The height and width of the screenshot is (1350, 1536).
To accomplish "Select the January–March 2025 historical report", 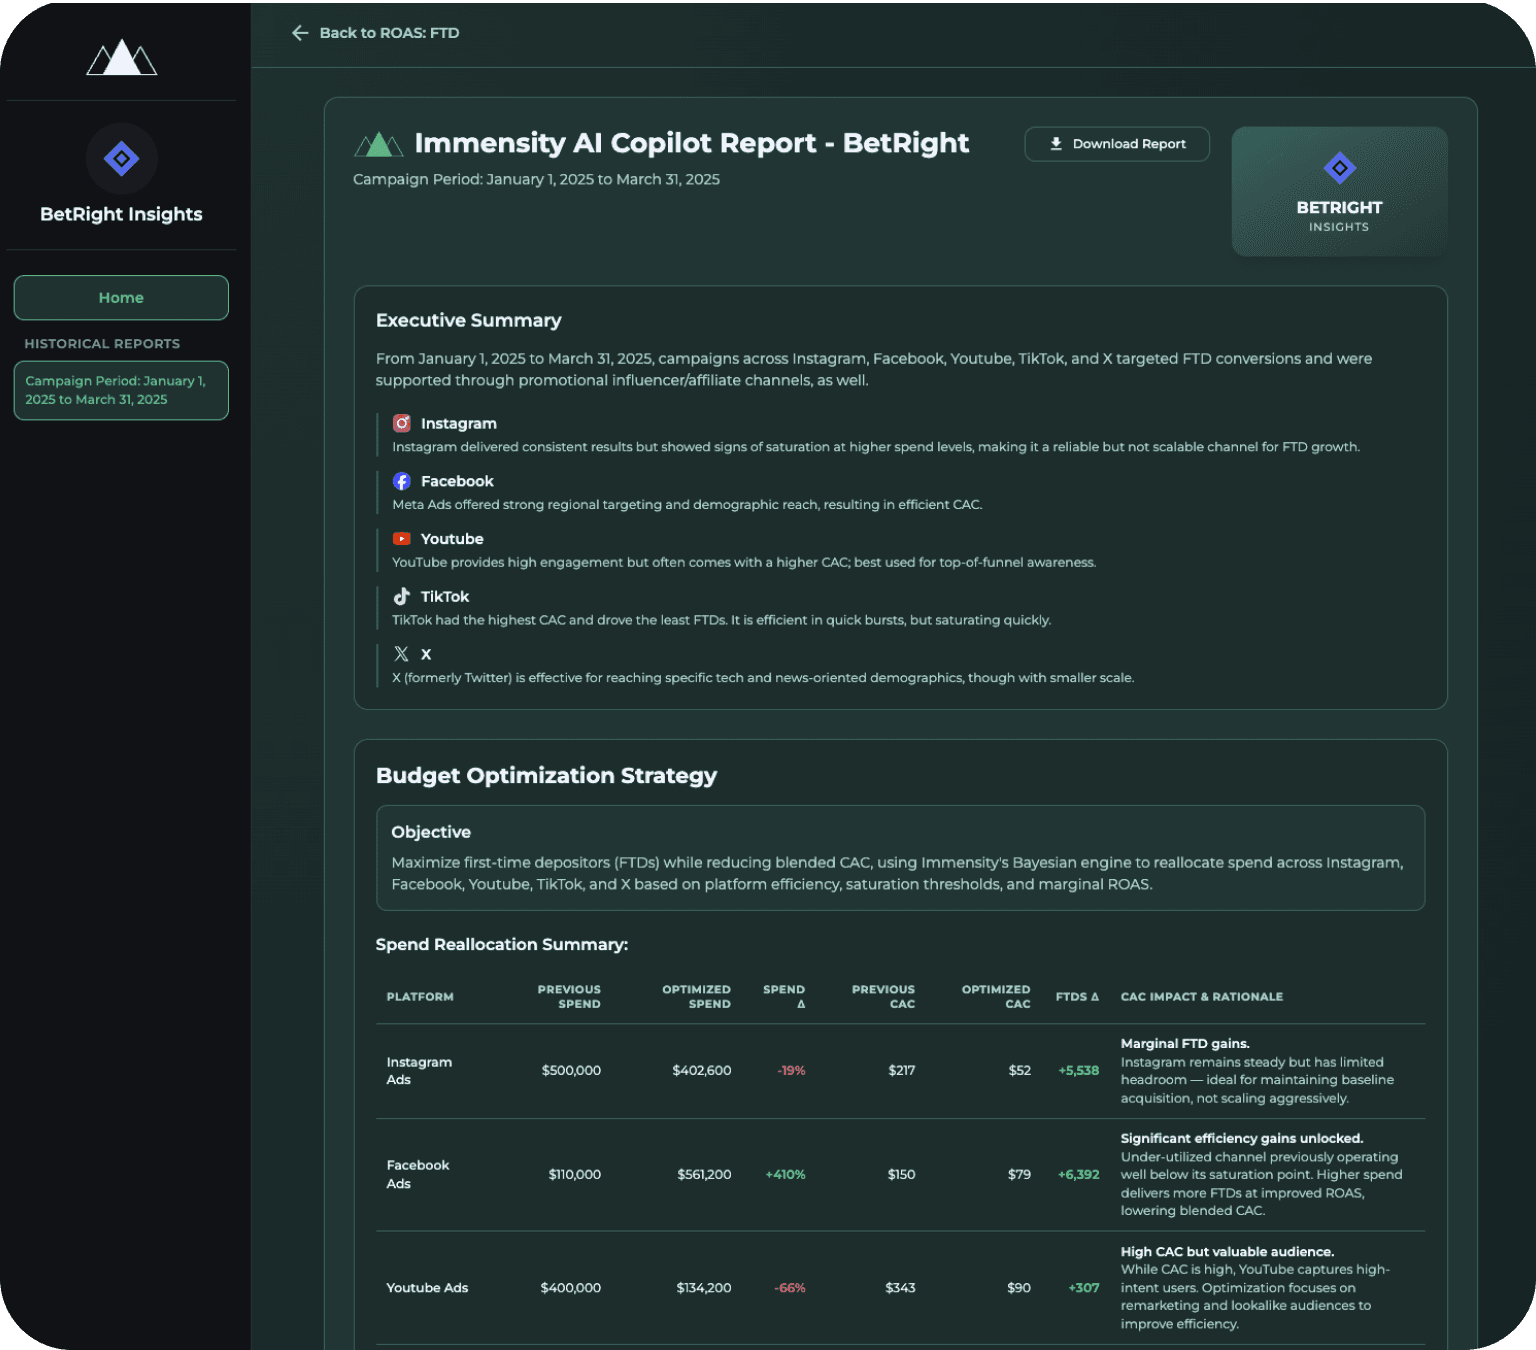I will tap(121, 390).
